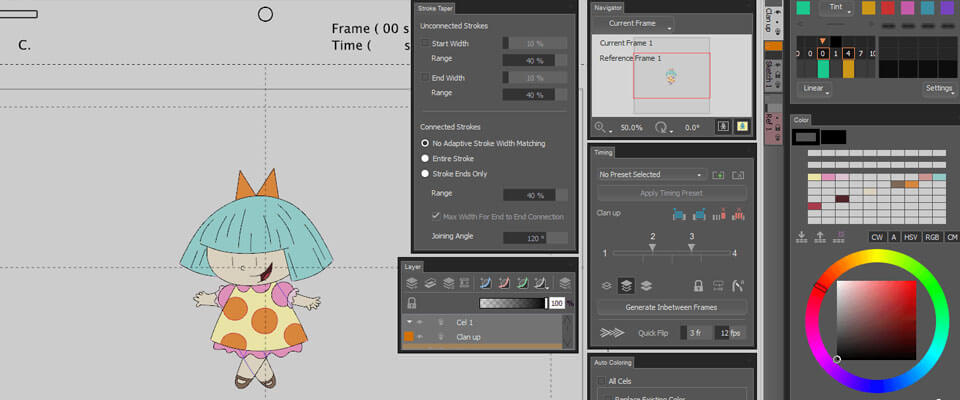Open the No Preset Selected dropdown
The image size is (960, 400).
(651, 174)
